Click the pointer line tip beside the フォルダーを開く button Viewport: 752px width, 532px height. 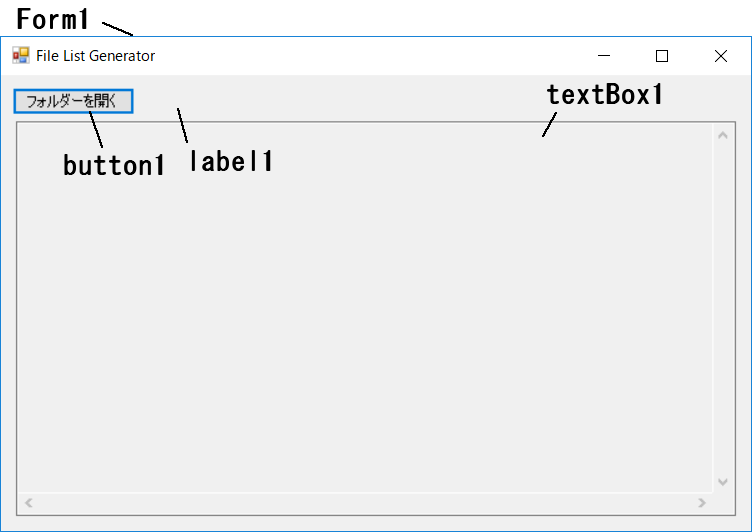[x=178, y=109]
